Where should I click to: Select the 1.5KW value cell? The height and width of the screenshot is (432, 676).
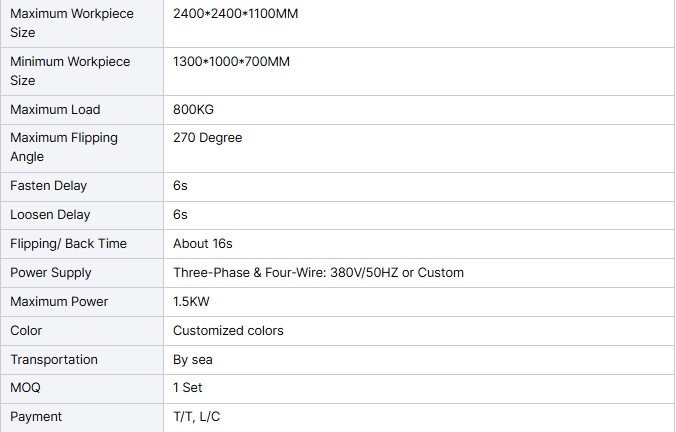[191, 302]
